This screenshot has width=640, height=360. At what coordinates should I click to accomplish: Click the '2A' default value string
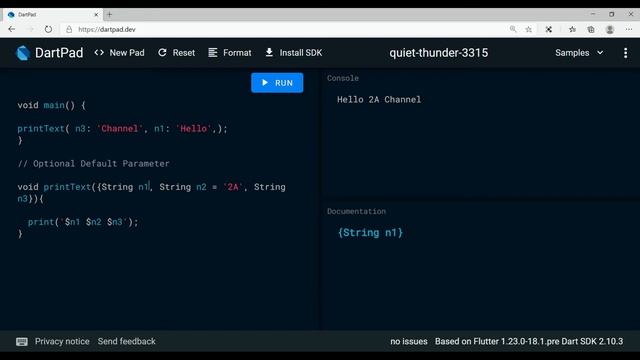pos(233,187)
